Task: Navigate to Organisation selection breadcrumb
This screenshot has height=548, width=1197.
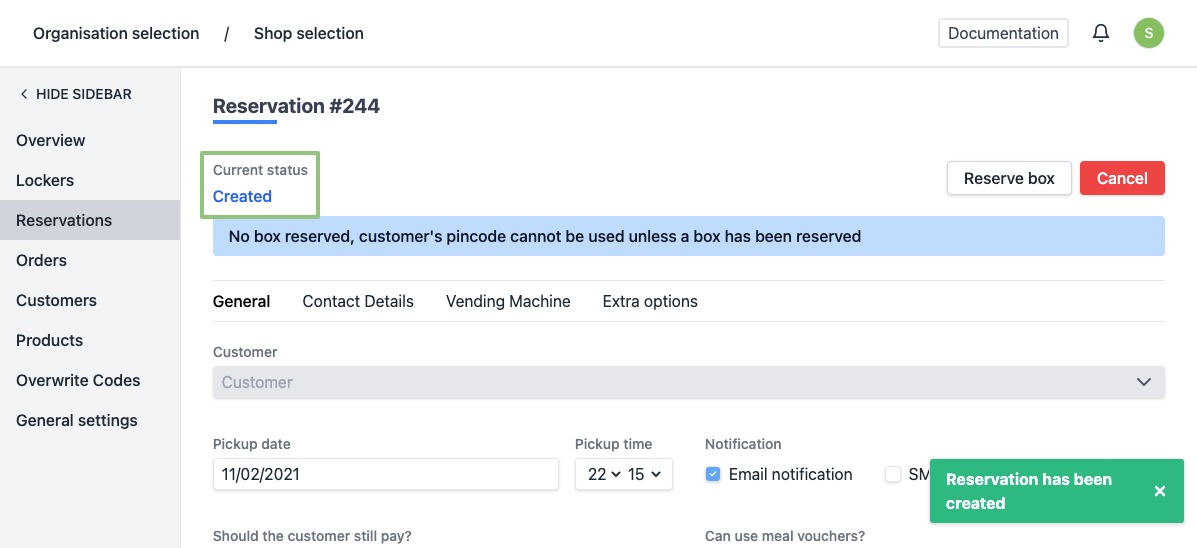Action: click(116, 33)
